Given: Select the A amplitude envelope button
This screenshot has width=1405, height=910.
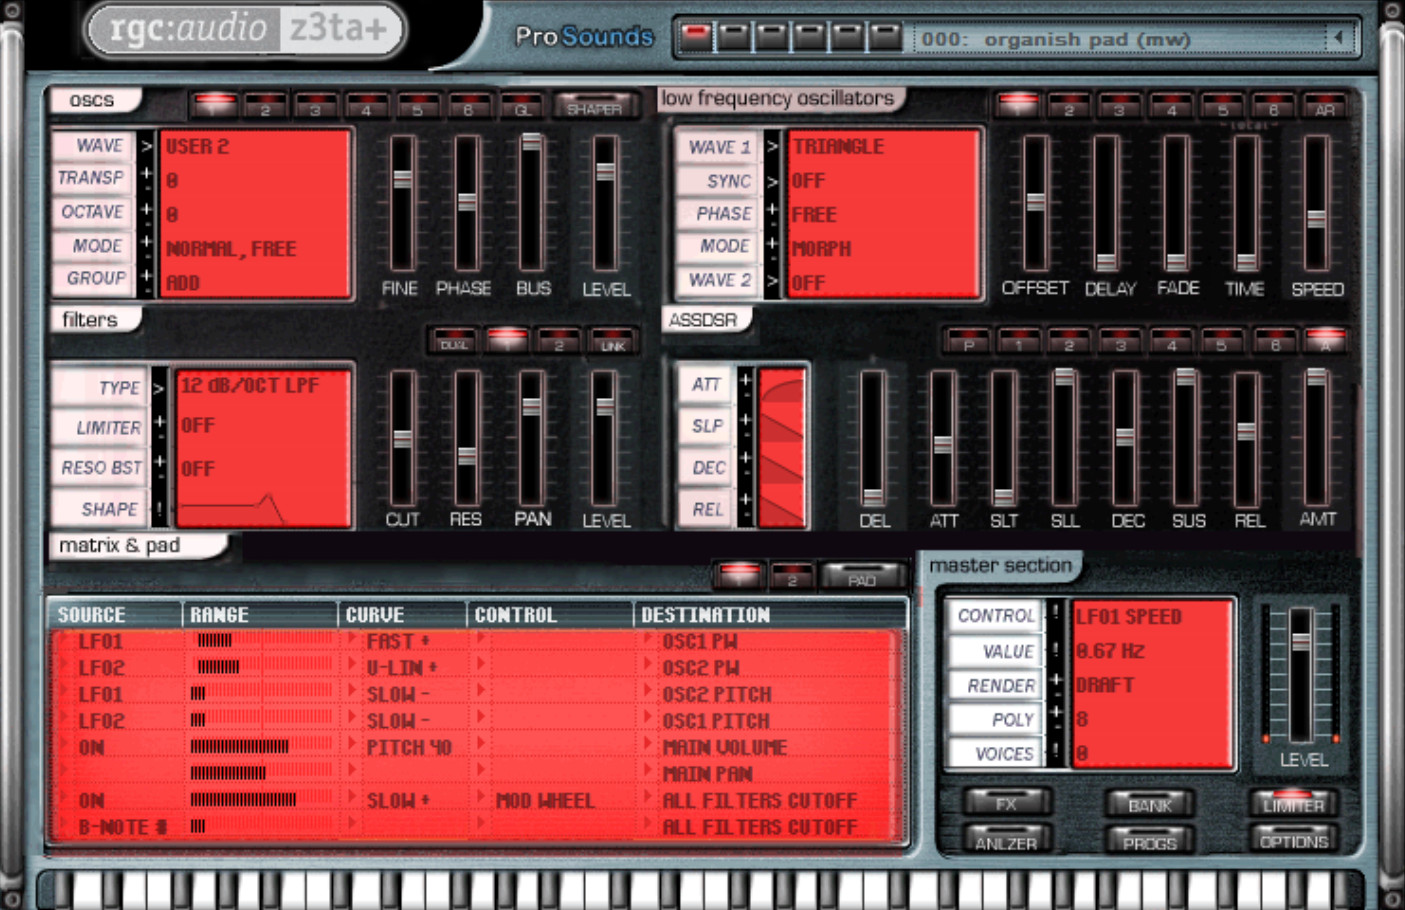Looking at the screenshot, I should pyautogui.click(x=1325, y=341).
